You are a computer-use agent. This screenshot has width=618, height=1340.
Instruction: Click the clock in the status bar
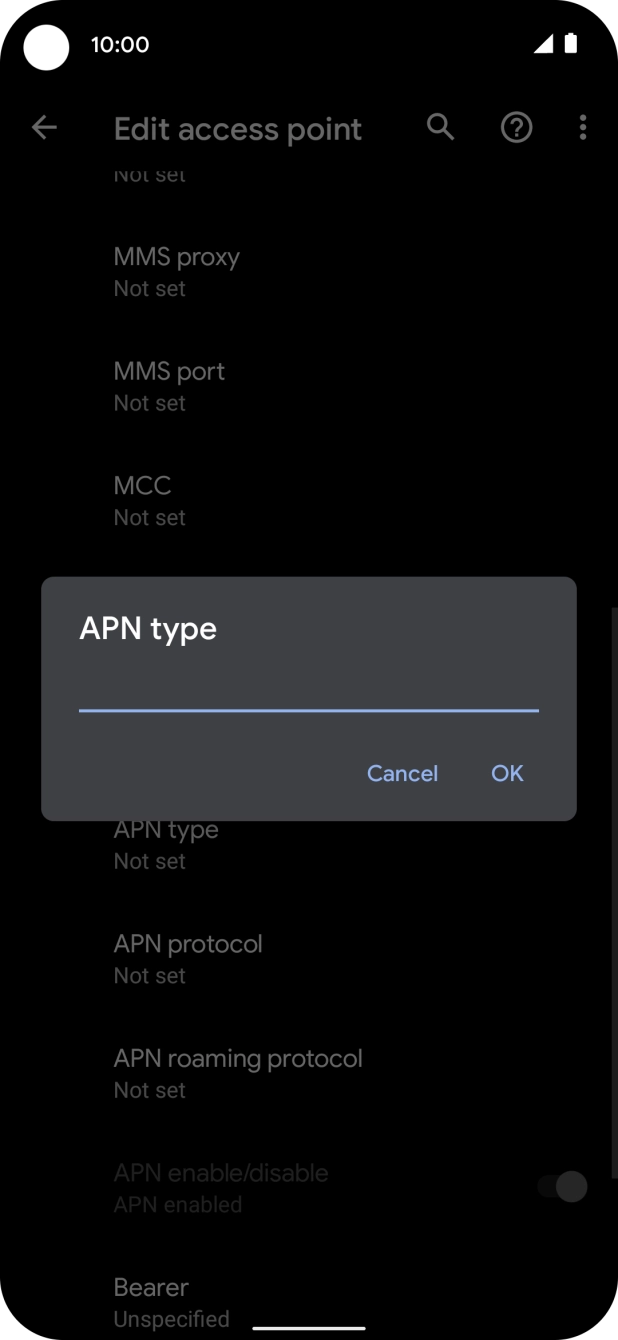click(x=121, y=44)
